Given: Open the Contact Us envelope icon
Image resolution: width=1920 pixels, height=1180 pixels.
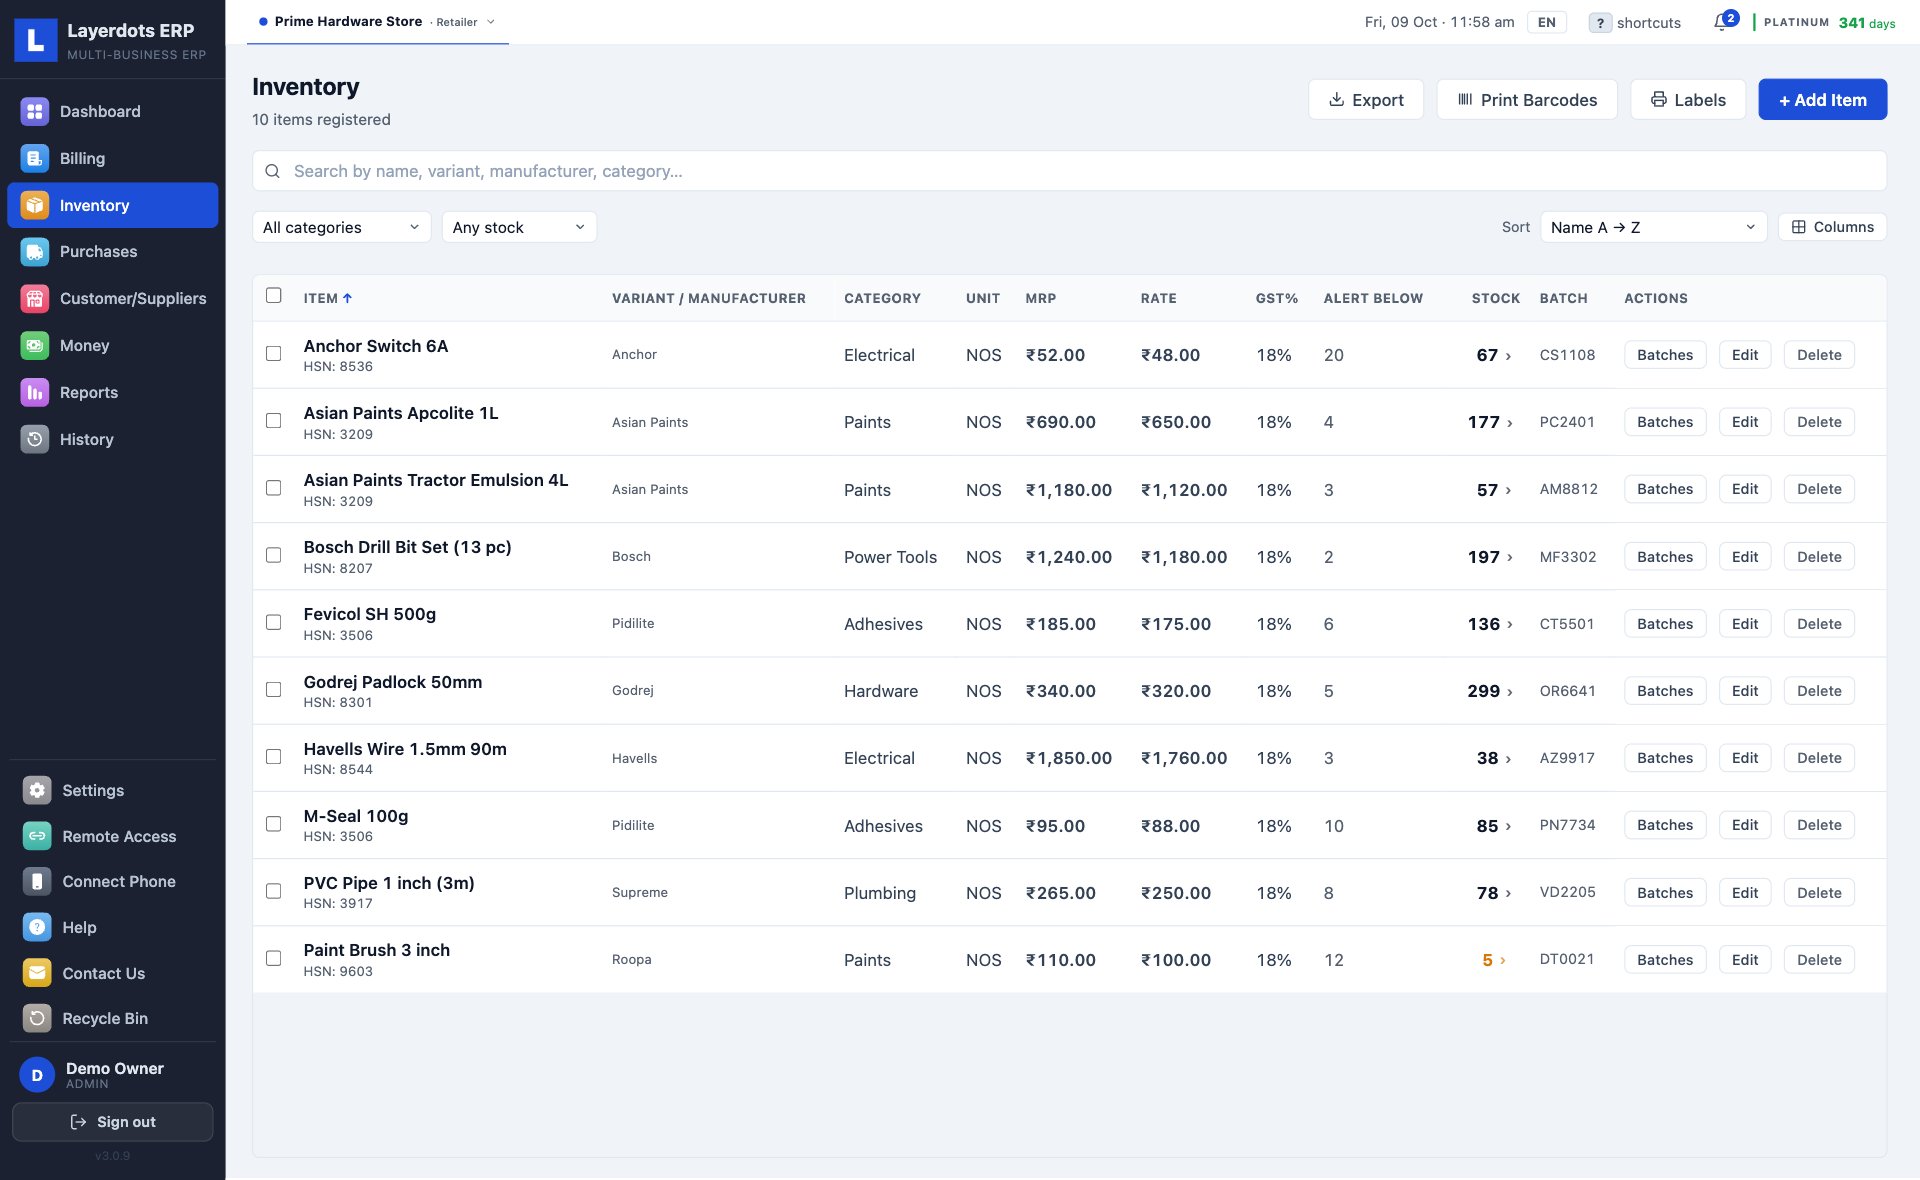Looking at the screenshot, I should (37, 973).
